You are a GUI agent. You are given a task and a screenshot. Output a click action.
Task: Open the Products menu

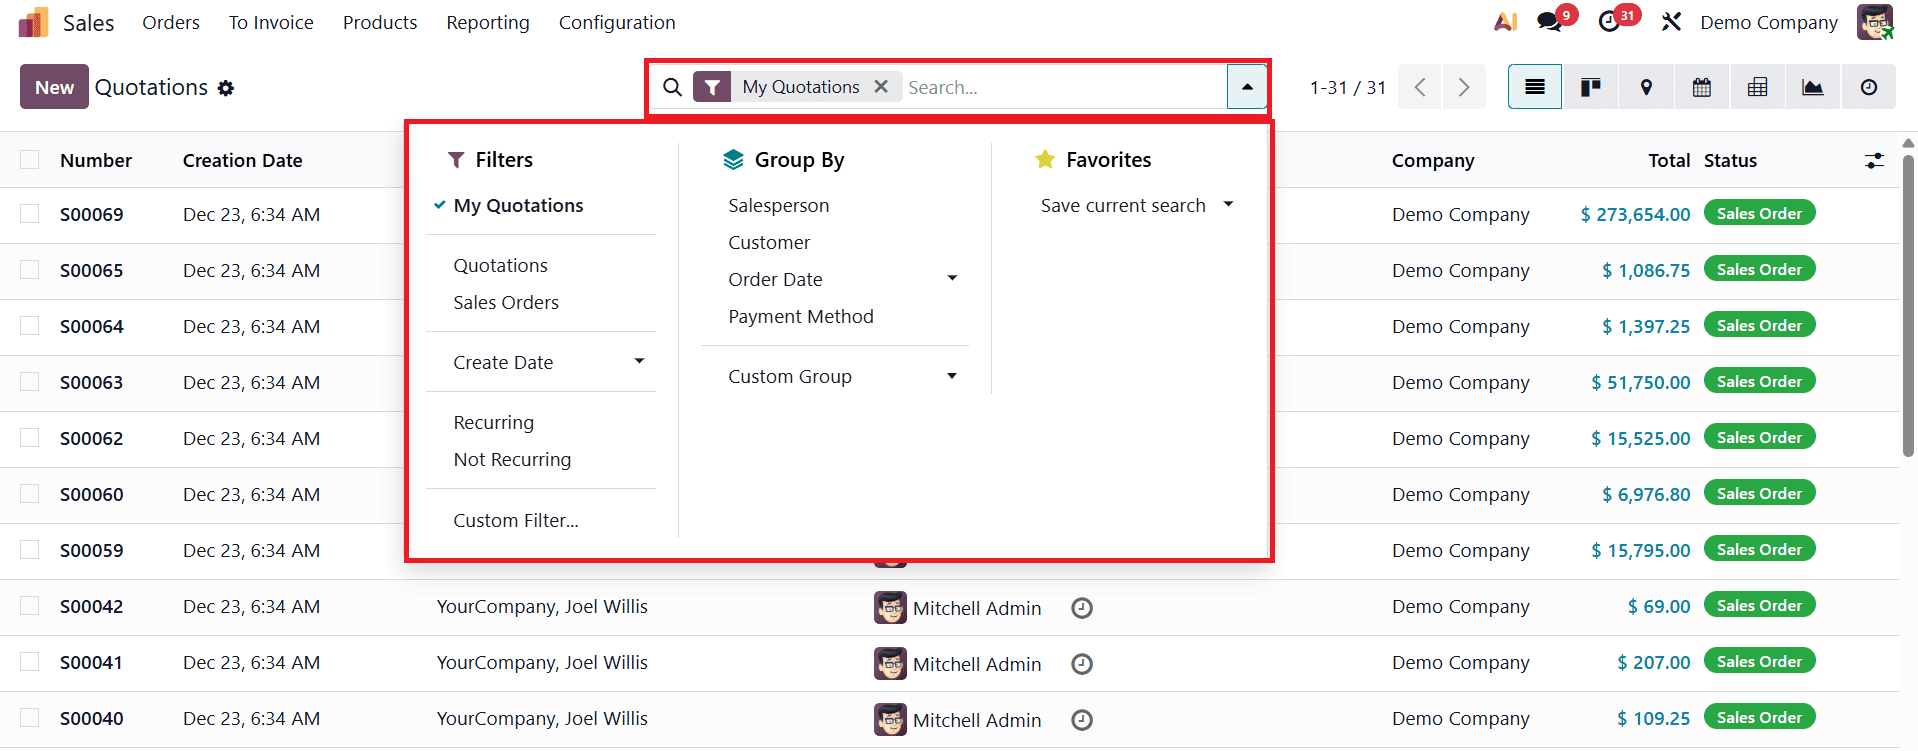click(380, 22)
